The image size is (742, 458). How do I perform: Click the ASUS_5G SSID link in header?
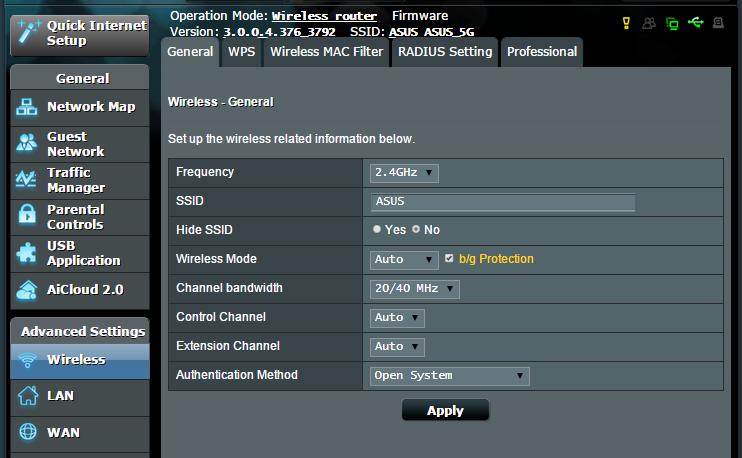[449, 32]
